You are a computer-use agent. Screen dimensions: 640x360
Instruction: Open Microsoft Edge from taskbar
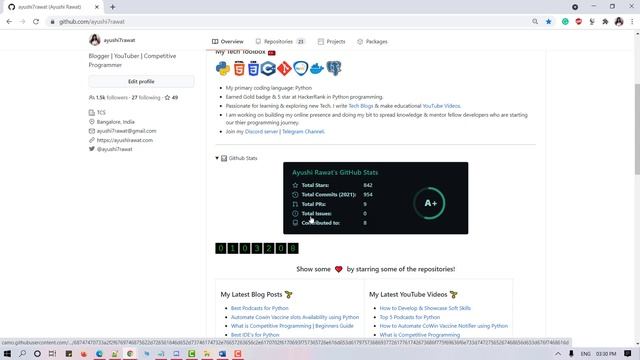[99, 354]
